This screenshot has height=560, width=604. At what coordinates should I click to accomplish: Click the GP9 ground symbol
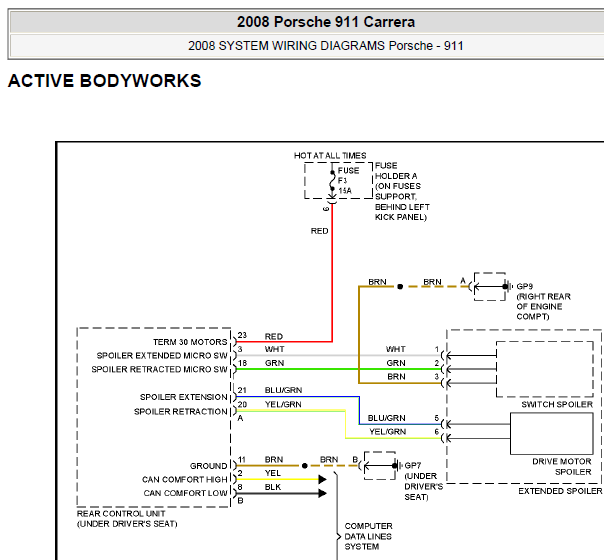point(508,287)
